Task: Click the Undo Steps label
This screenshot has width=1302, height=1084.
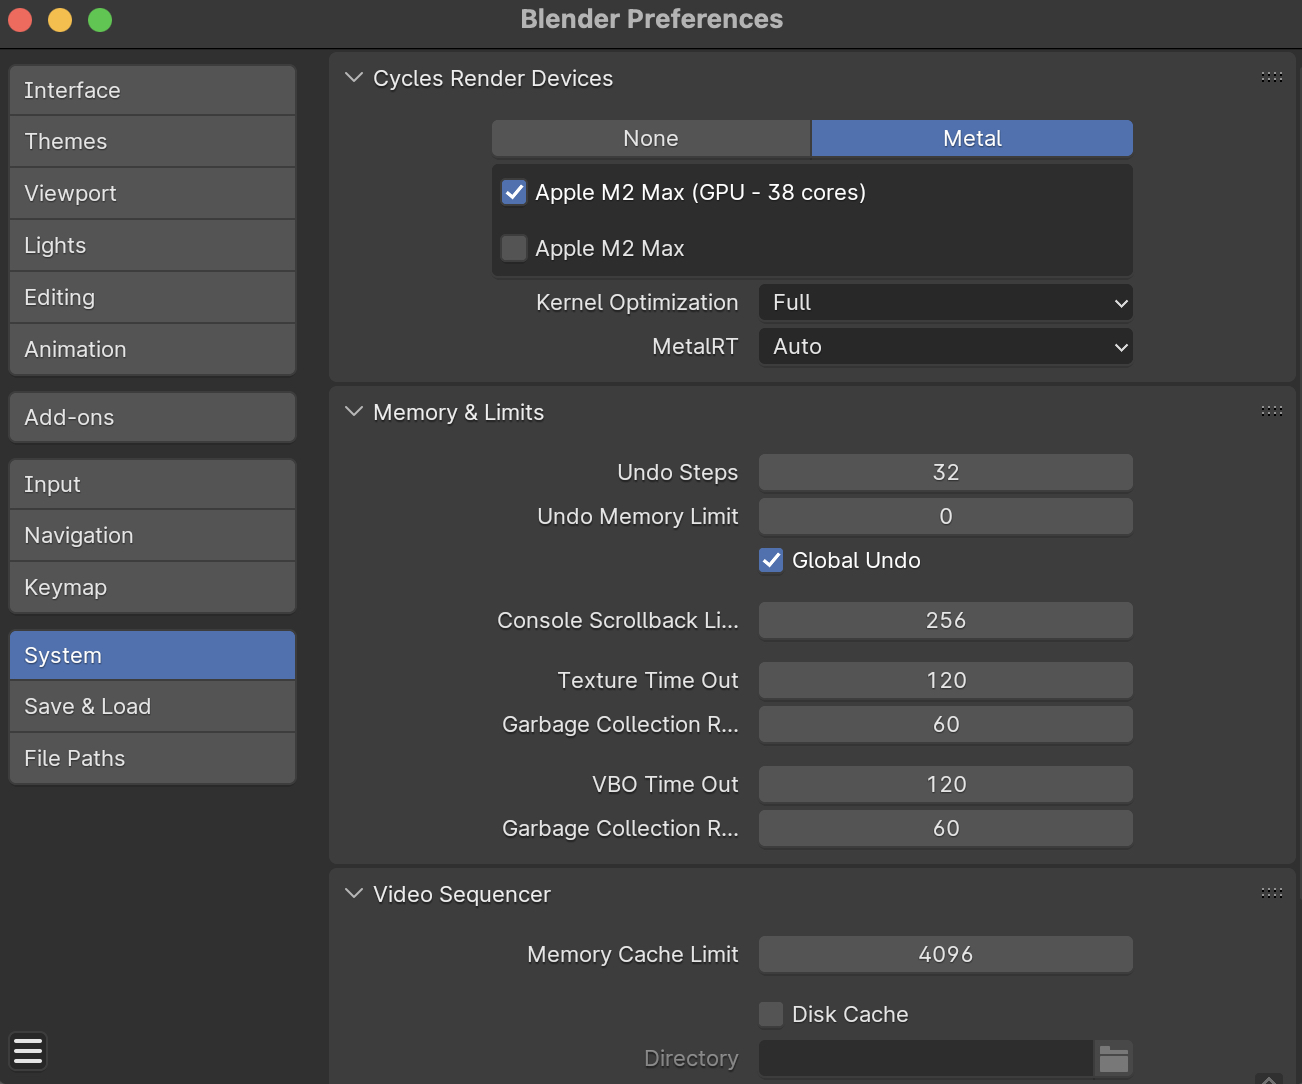Action: click(x=678, y=472)
